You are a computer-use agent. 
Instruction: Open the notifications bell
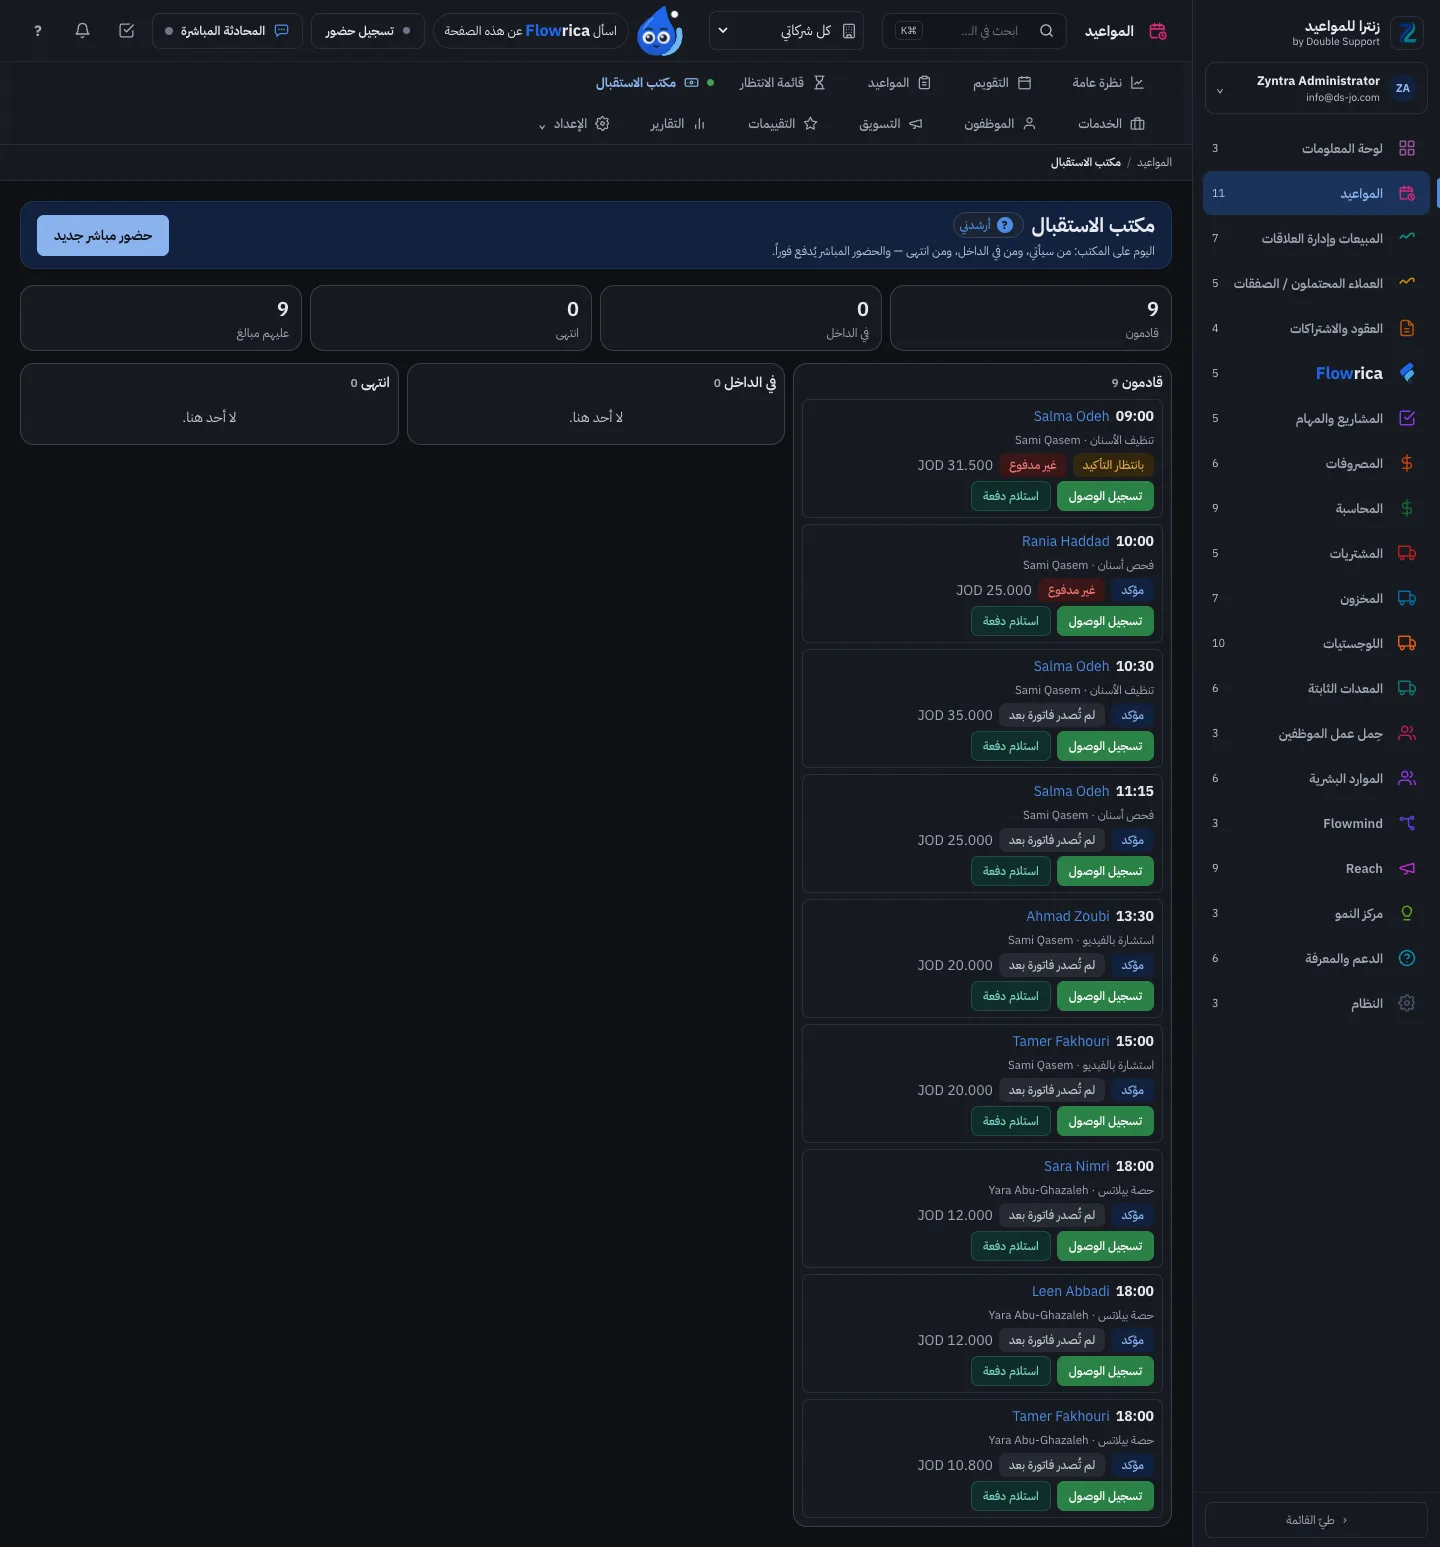[x=82, y=31]
